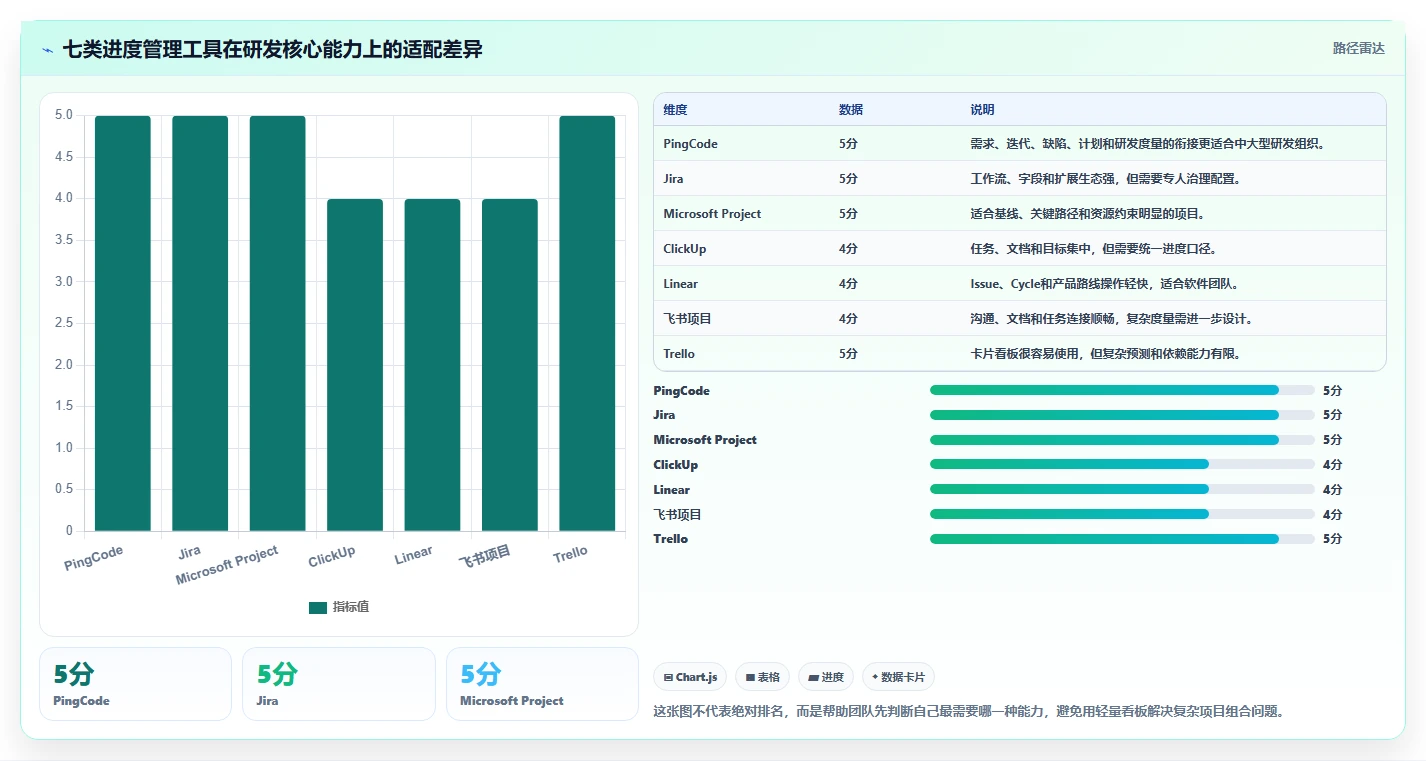Screen dimensions: 1426x761
Task: Click the lightning icon beside the title
Action: (x=47, y=49)
